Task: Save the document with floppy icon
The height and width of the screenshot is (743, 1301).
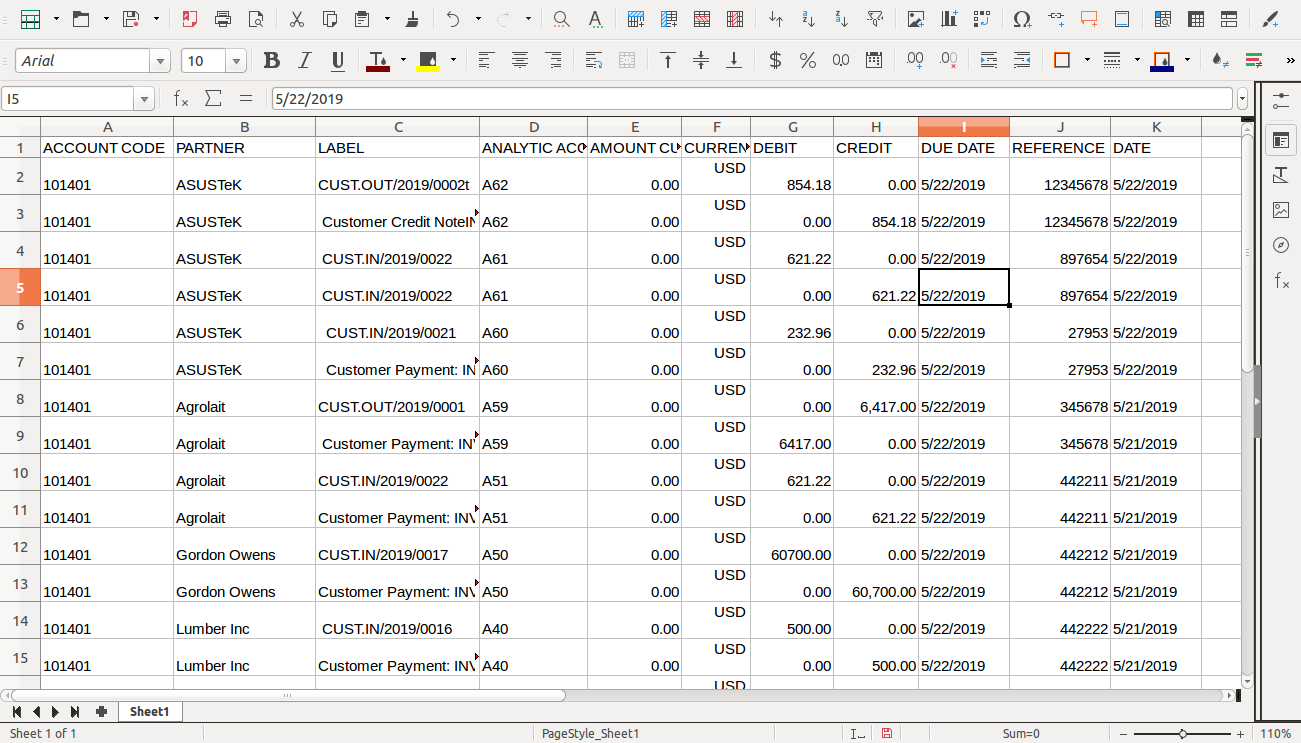Action: click(131, 19)
